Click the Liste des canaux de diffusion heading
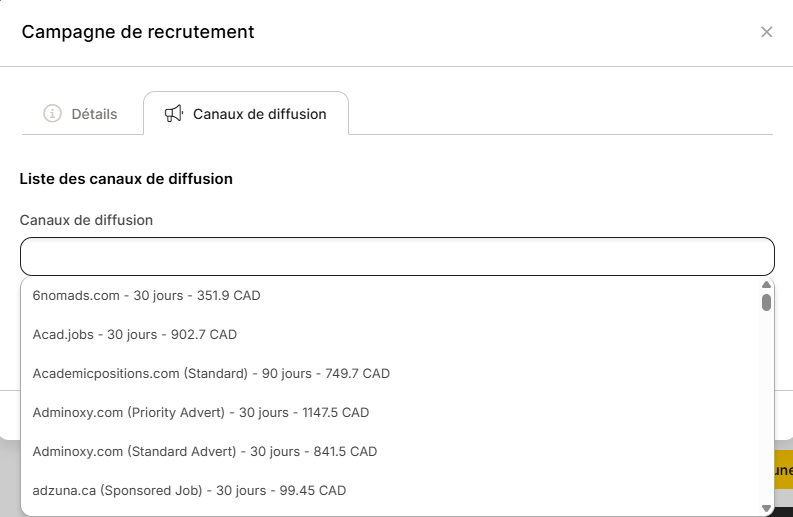The image size is (793, 517). click(126, 179)
